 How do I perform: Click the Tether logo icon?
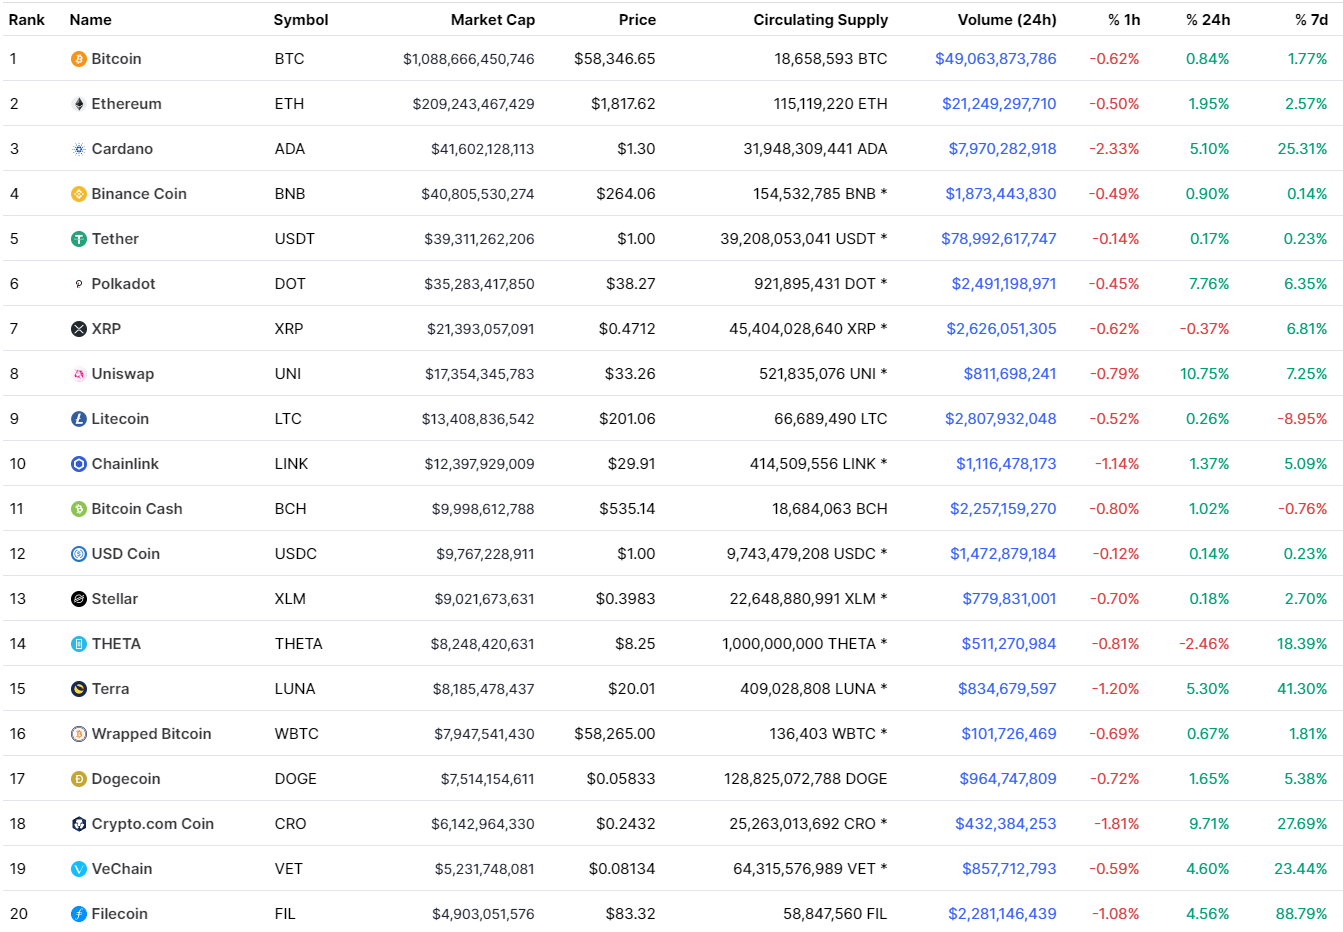pyautogui.click(x=79, y=239)
